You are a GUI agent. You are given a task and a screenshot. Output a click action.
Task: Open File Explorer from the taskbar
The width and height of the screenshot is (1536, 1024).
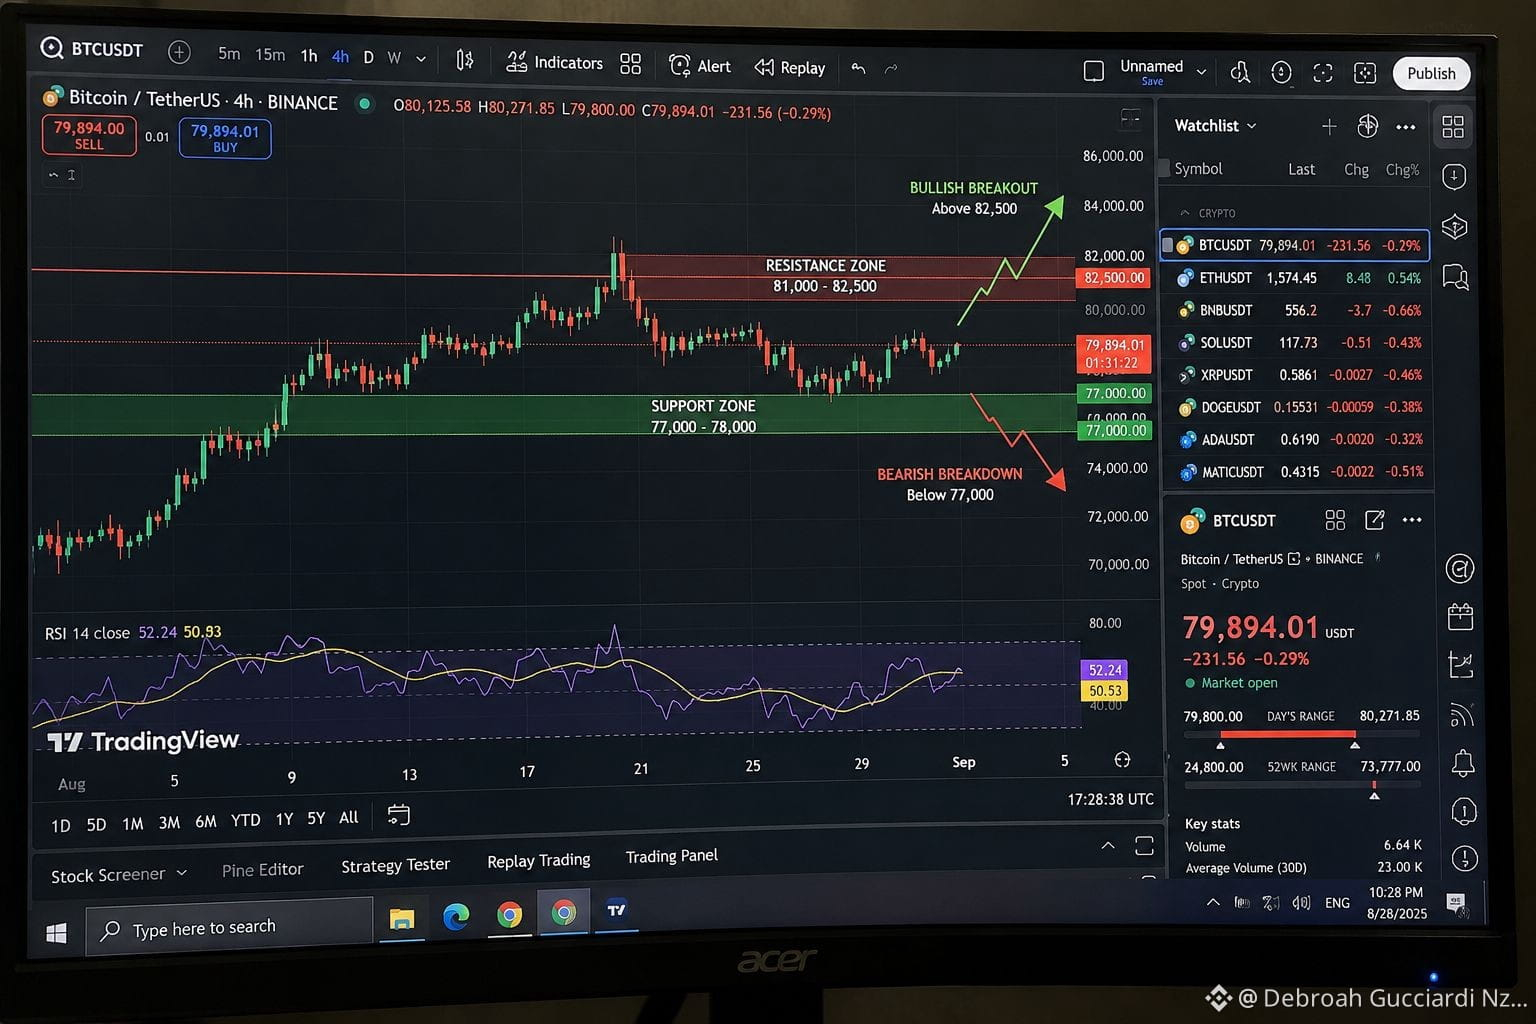tap(402, 919)
